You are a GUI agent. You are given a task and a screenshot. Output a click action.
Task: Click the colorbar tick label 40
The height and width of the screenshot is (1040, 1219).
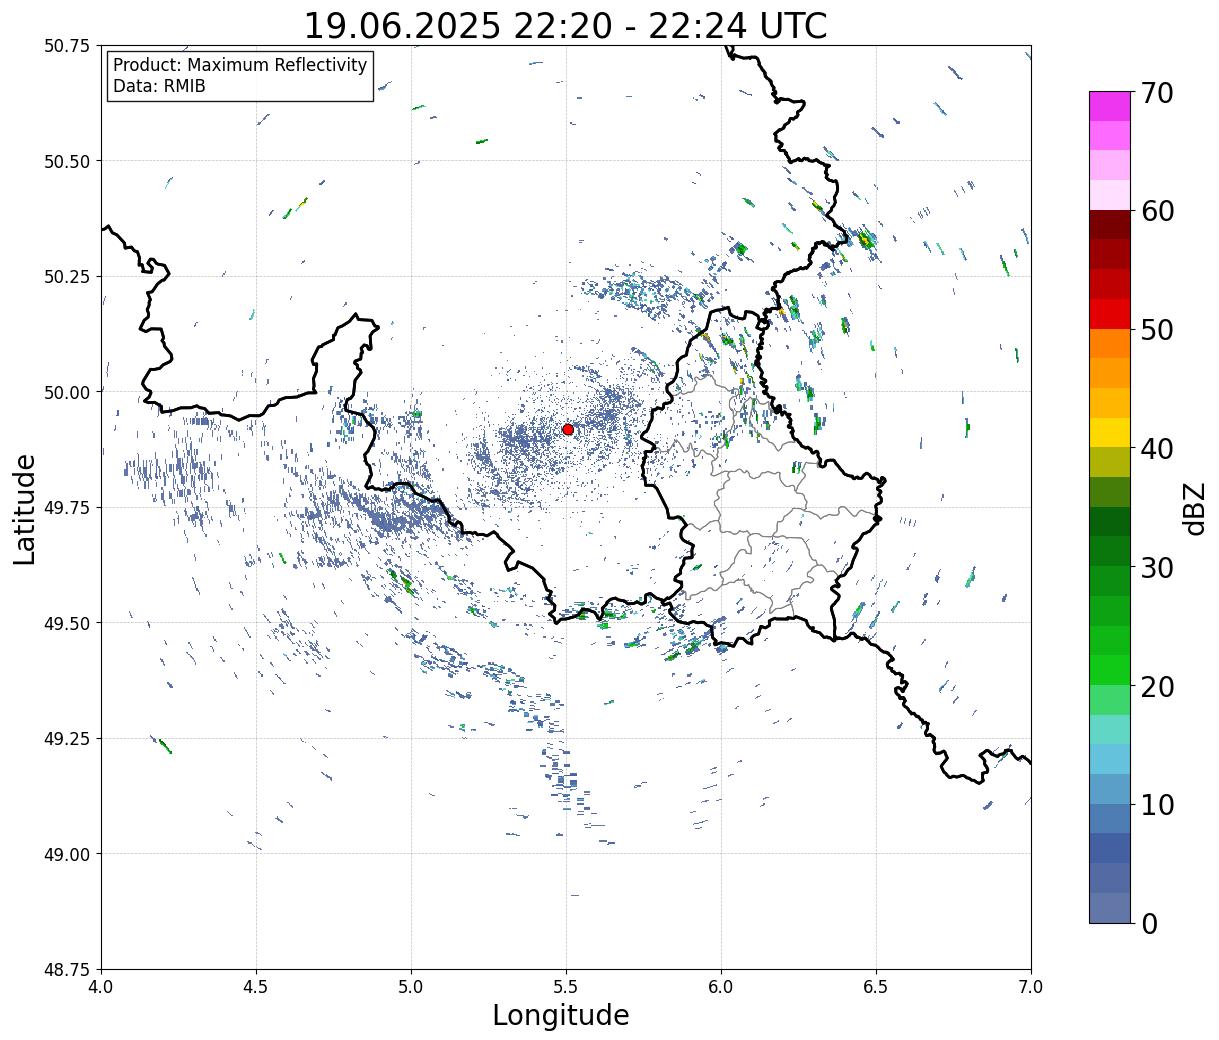point(1156,449)
